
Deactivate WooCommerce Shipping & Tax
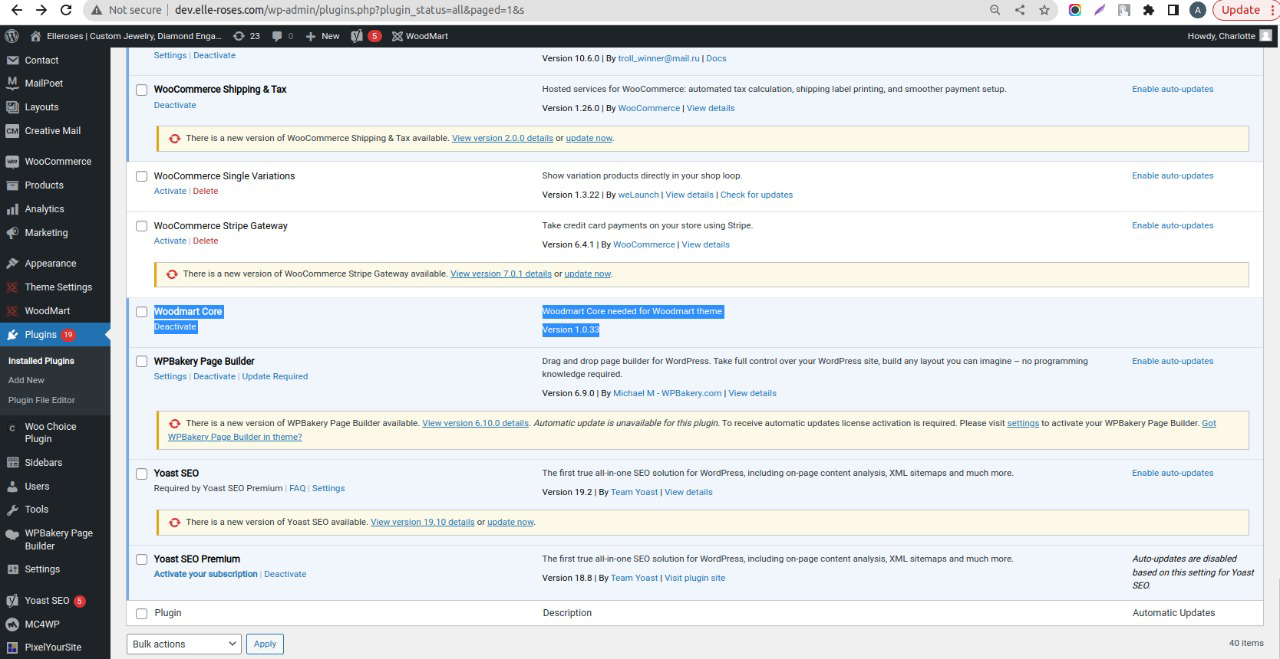tap(175, 105)
